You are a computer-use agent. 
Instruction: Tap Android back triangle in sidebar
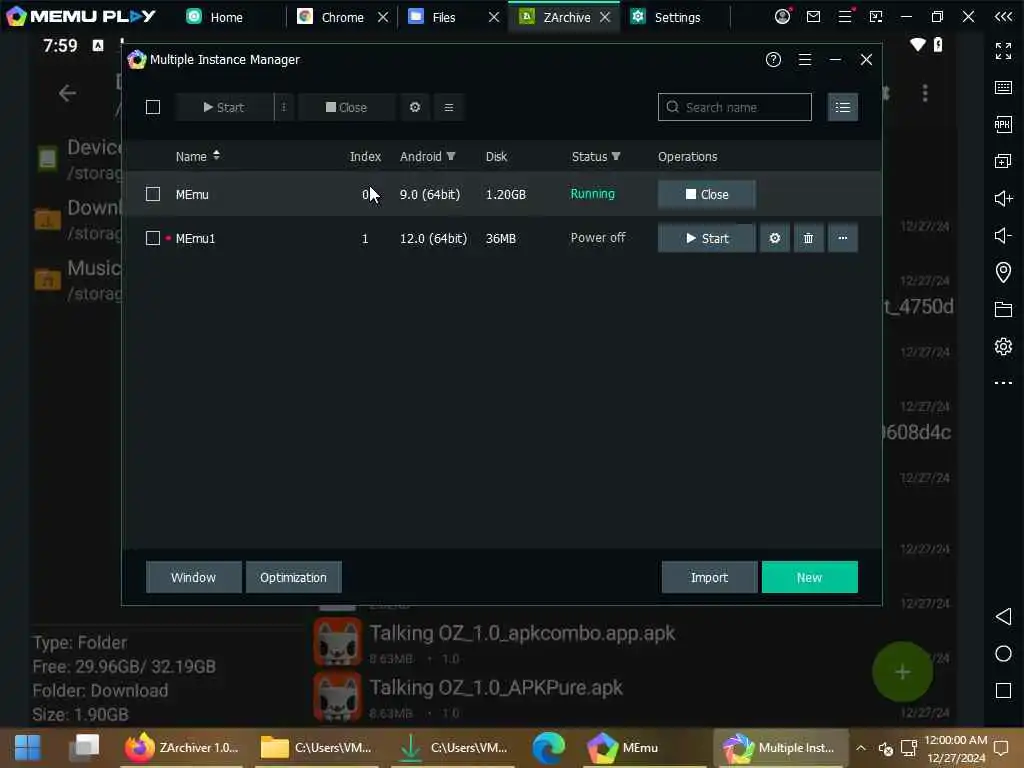pyautogui.click(x=1003, y=616)
